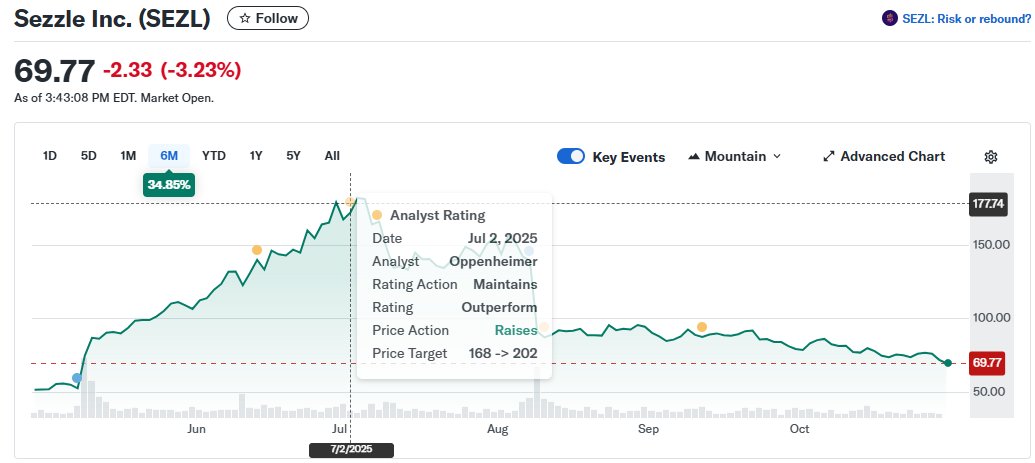This screenshot has width=1035, height=463.
Task: Toggle the Key Events switch off
Action: point(570,157)
